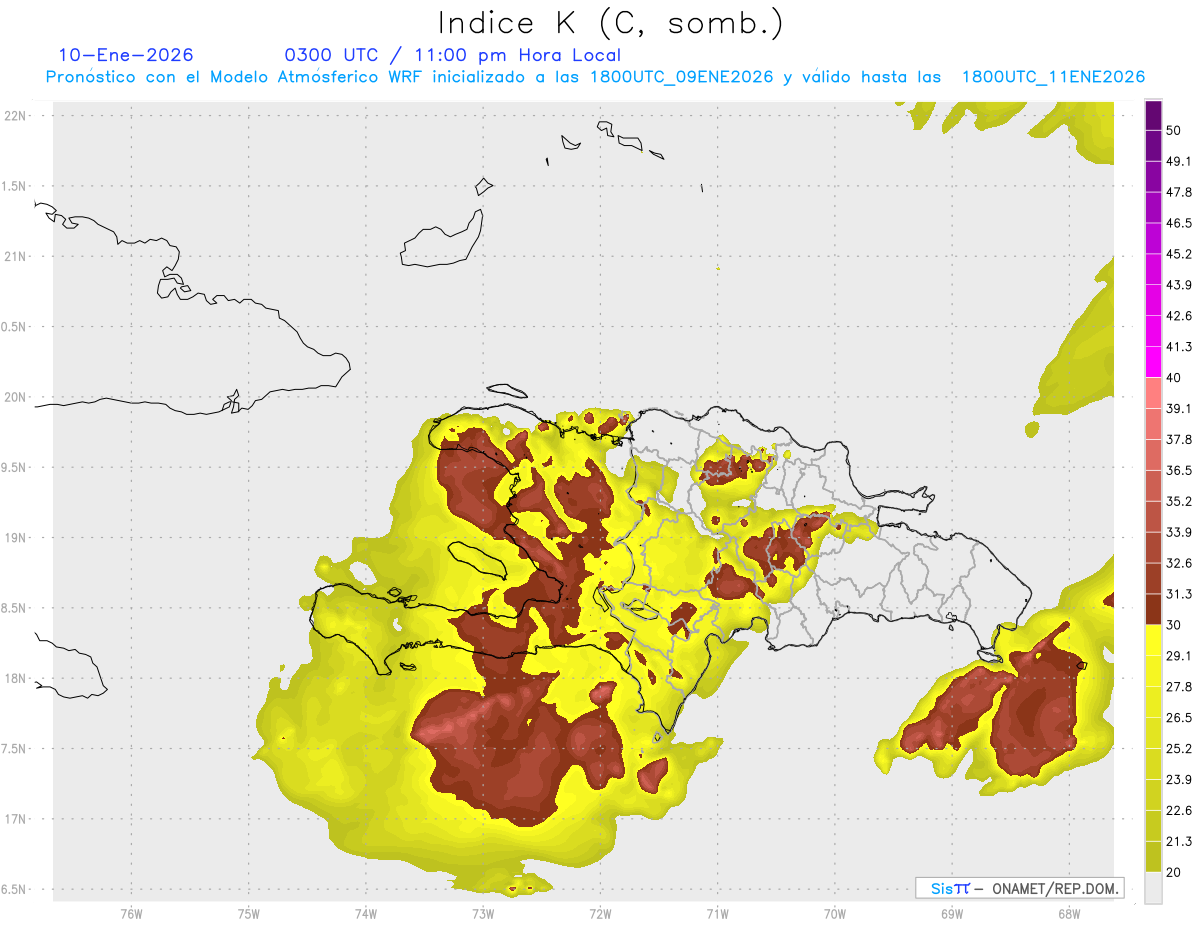Click the "45.2" colorbar value
The height and width of the screenshot is (927, 1200).
pyautogui.click(x=1179, y=254)
